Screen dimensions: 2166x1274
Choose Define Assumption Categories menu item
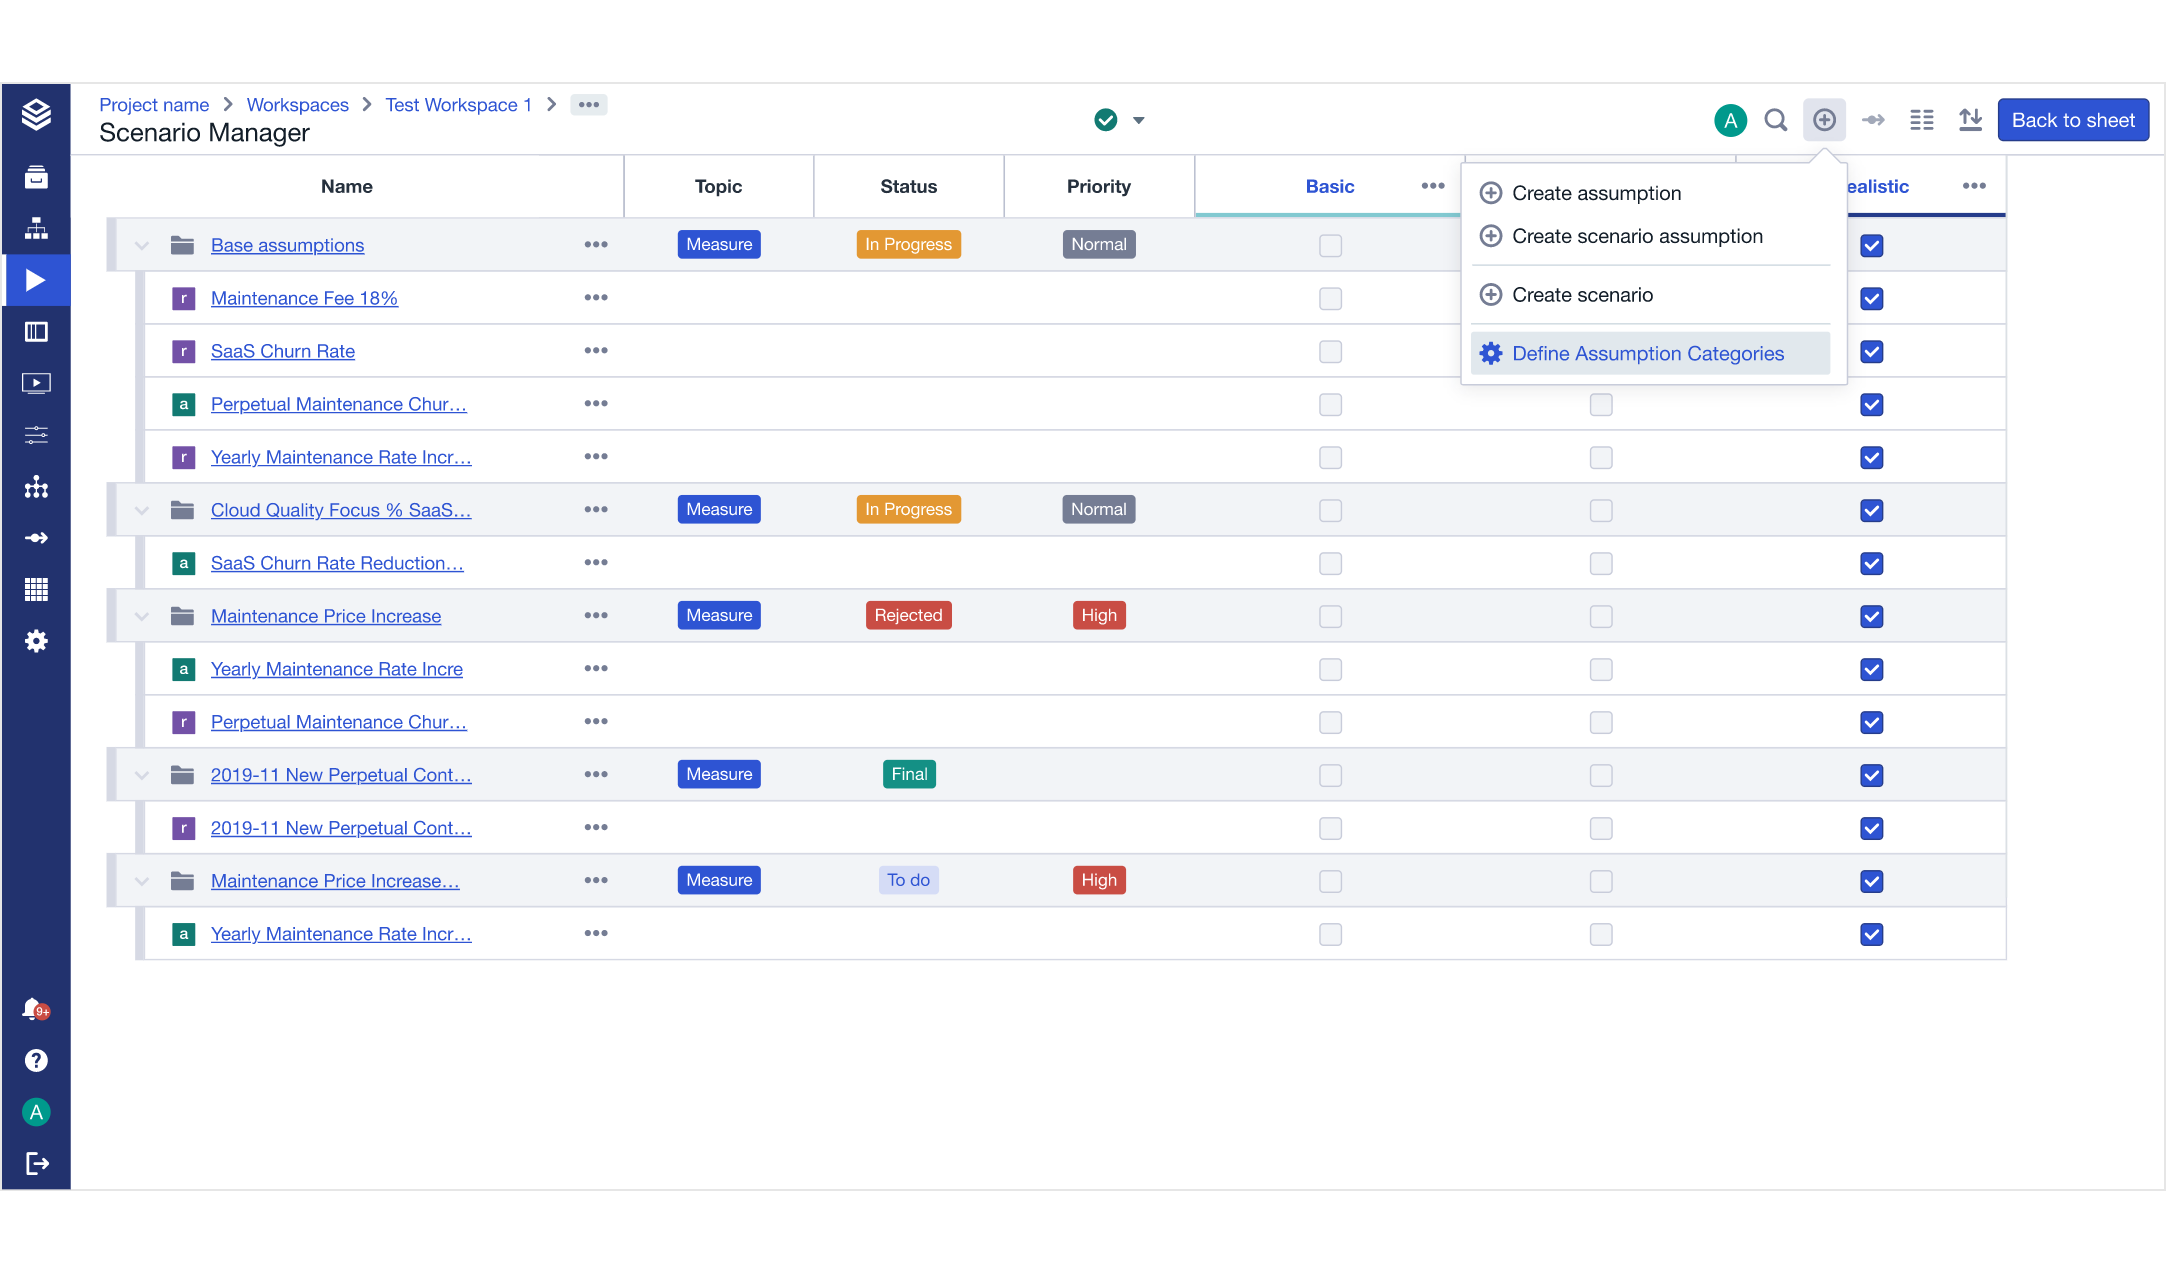[1647, 353]
